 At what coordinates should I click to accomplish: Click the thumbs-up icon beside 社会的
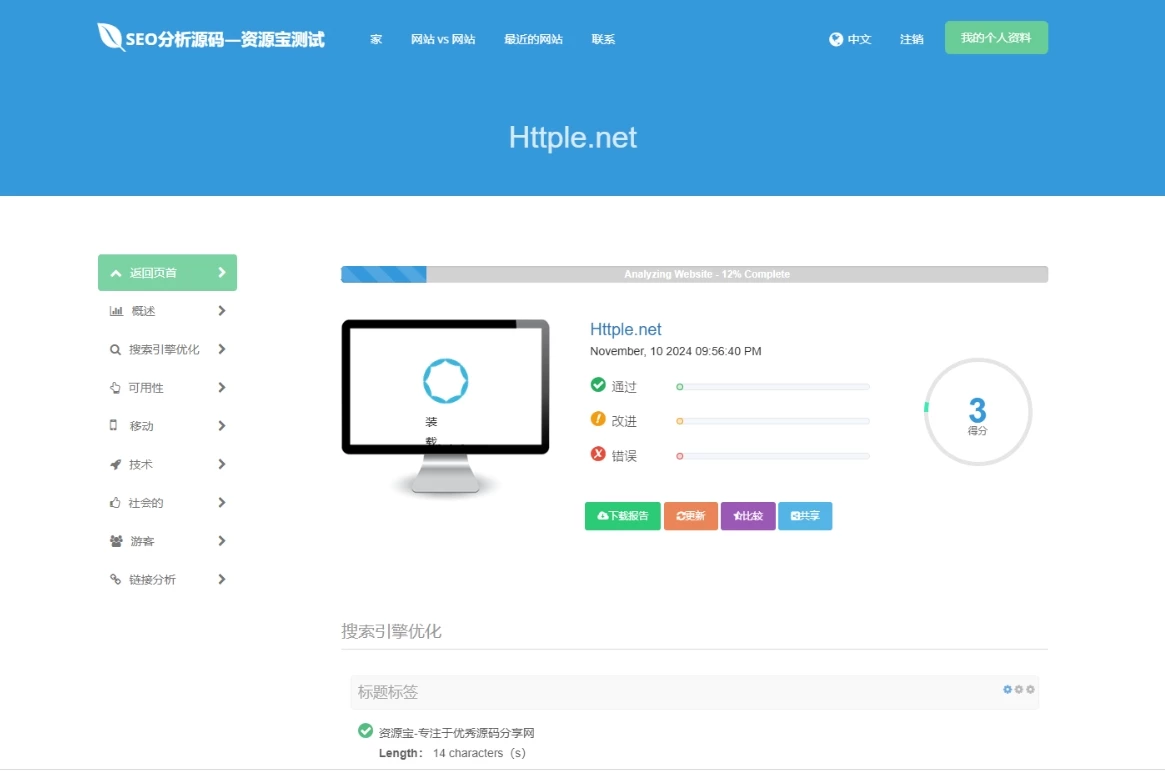115,503
